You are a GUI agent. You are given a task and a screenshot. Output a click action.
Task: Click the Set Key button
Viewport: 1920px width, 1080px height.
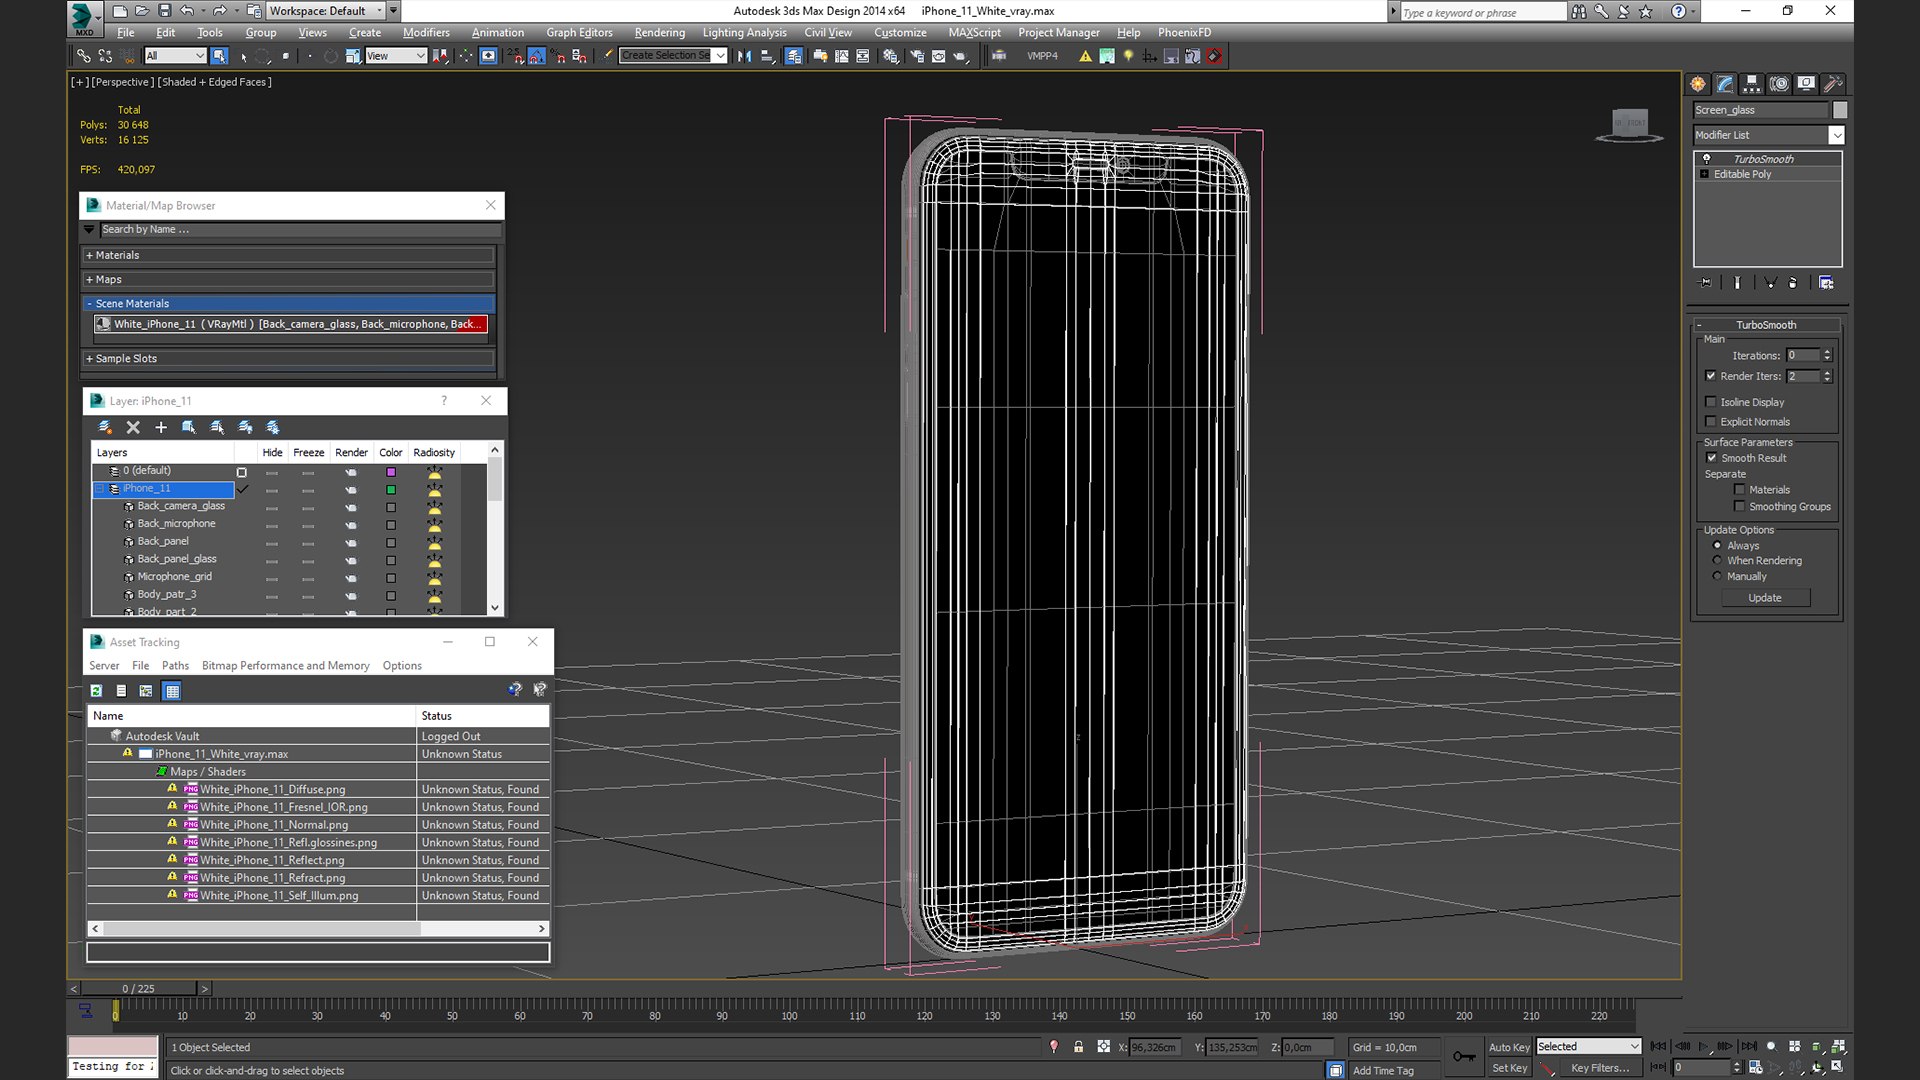coord(1509,1068)
